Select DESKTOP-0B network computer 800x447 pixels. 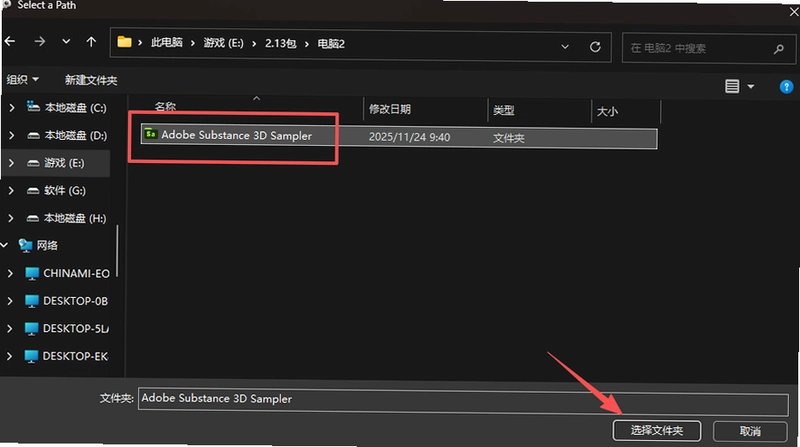[x=75, y=301]
